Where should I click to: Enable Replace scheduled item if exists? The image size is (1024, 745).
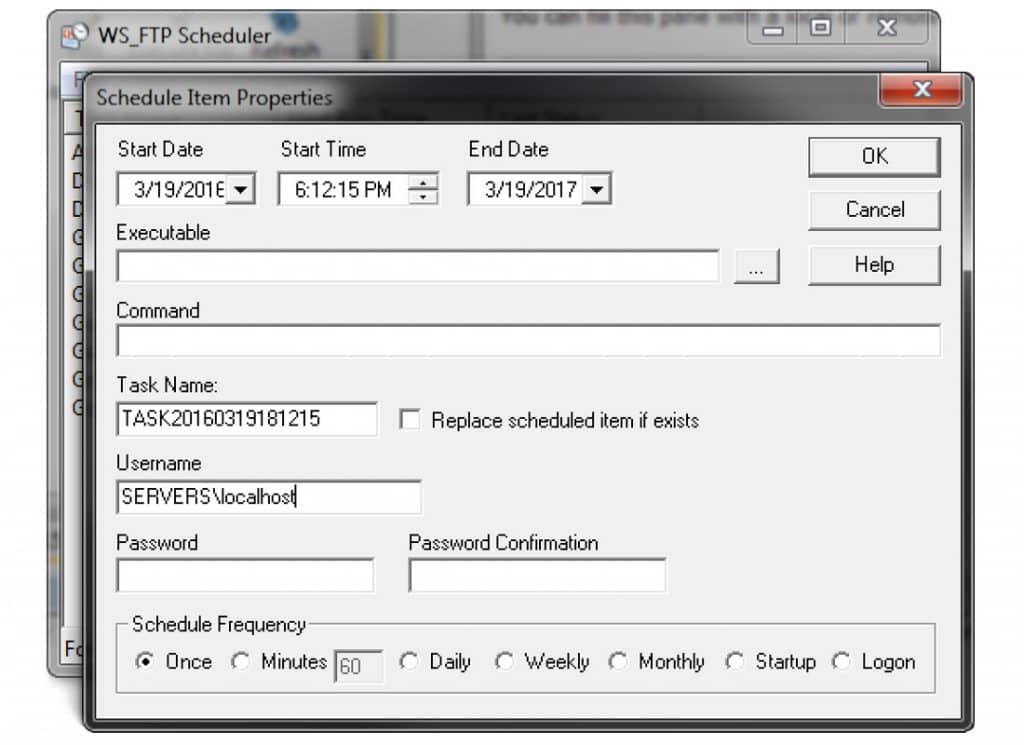pyautogui.click(x=410, y=420)
